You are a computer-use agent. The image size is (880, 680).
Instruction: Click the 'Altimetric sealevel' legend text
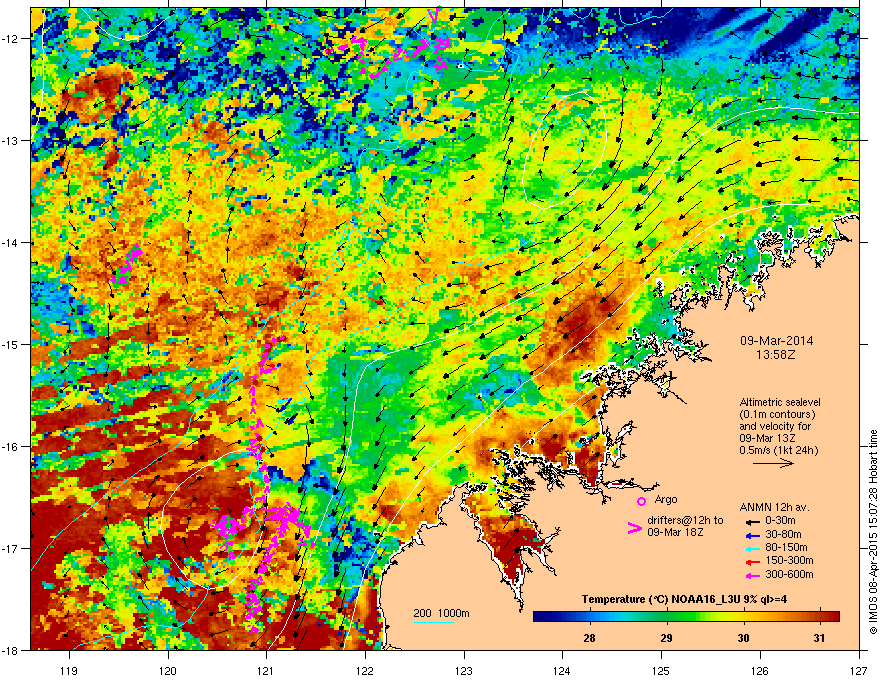(x=780, y=402)
